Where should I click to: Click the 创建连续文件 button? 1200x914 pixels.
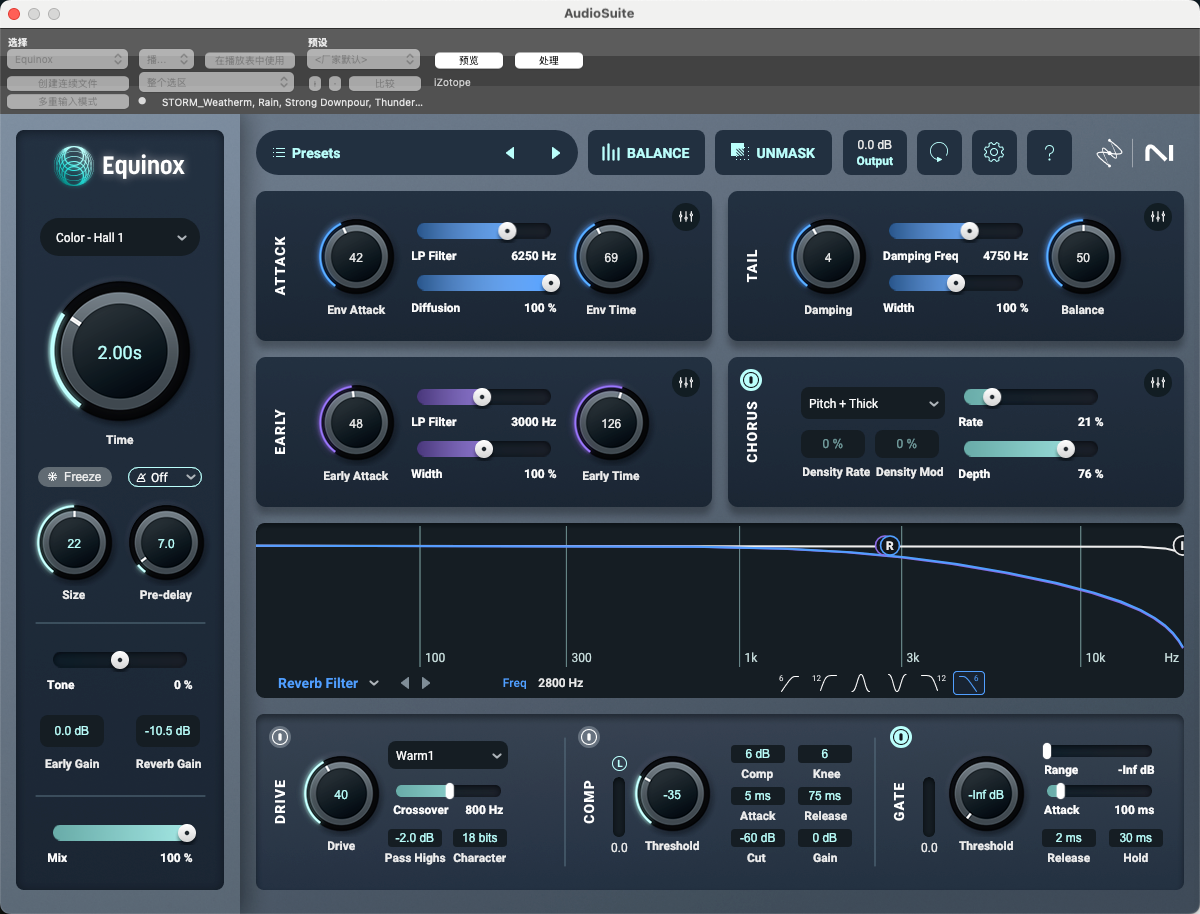click(68, 84)
